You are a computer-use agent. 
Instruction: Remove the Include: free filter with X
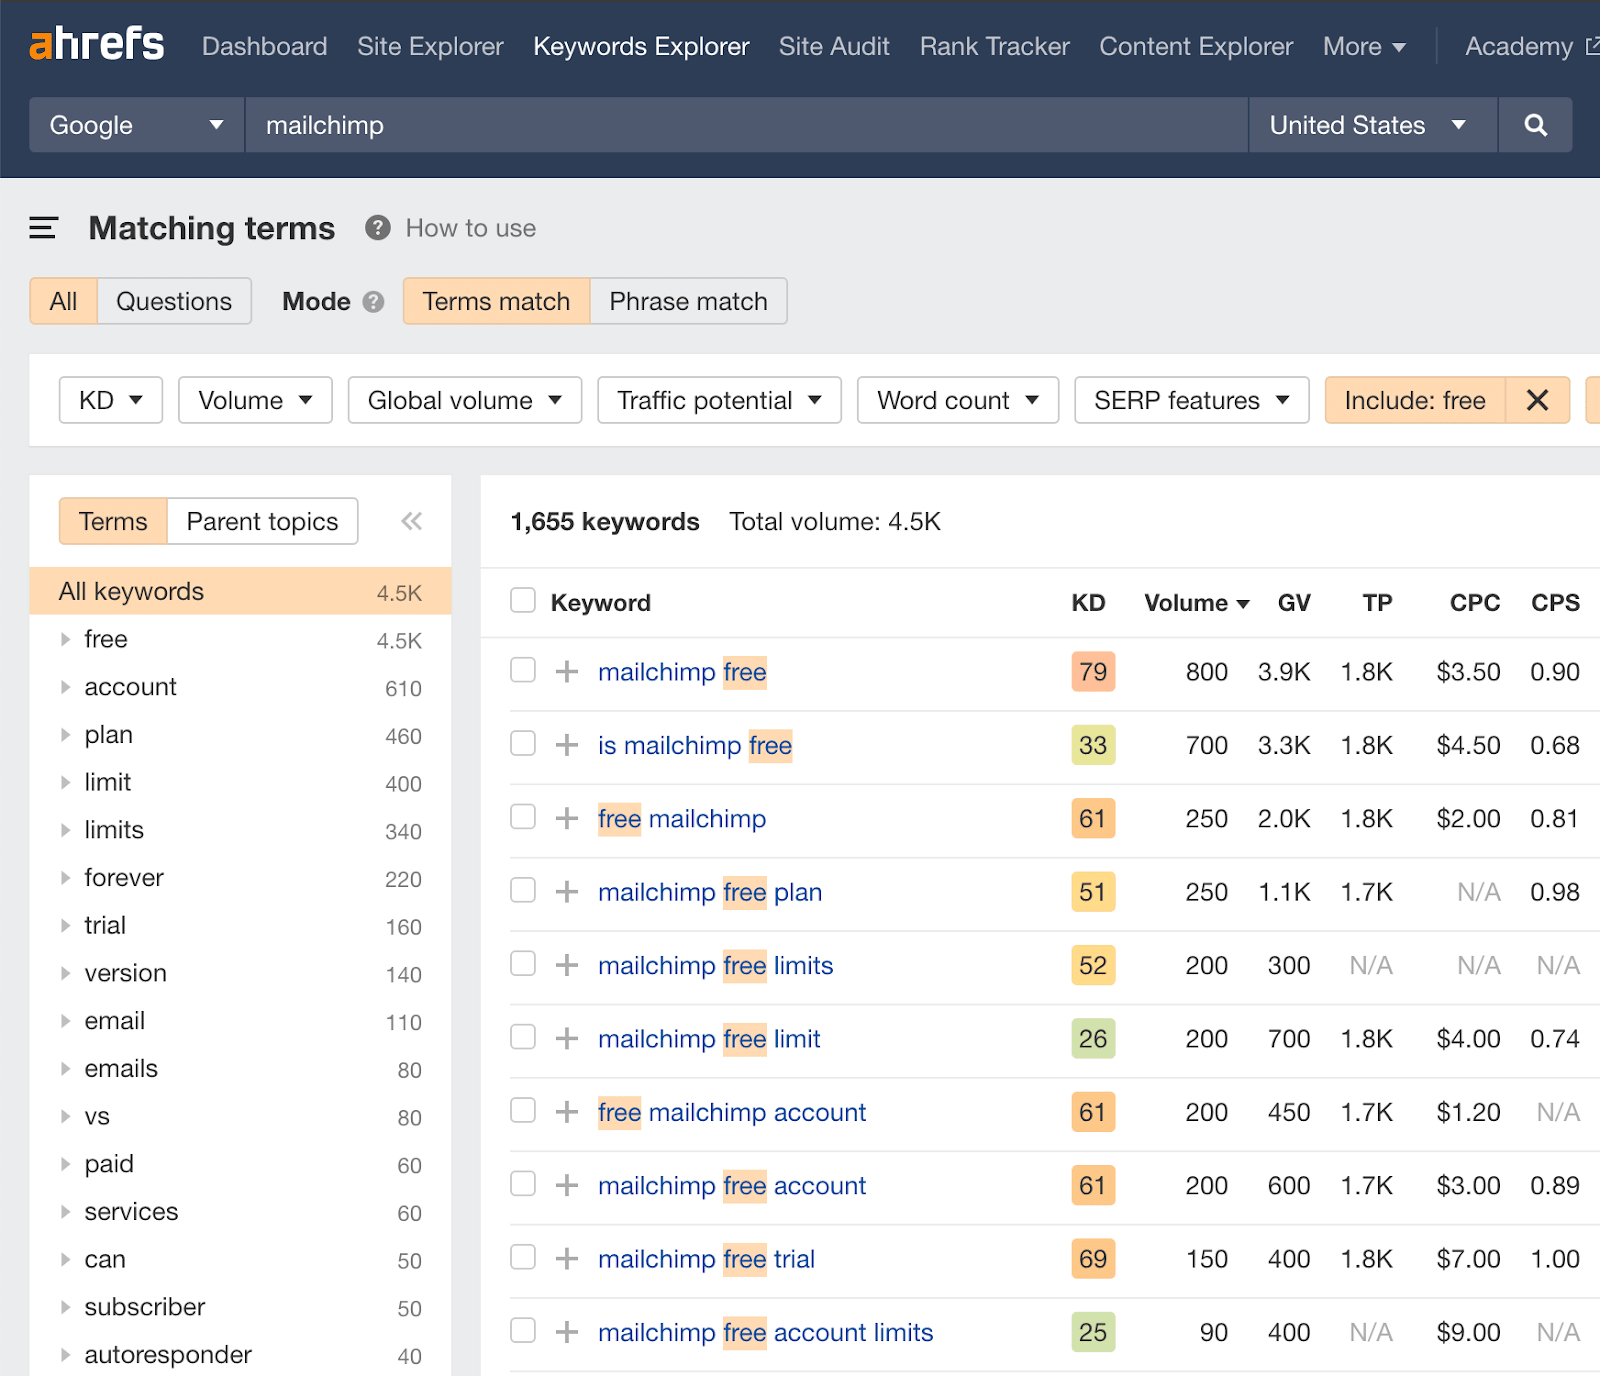[x=1537, y=400]
